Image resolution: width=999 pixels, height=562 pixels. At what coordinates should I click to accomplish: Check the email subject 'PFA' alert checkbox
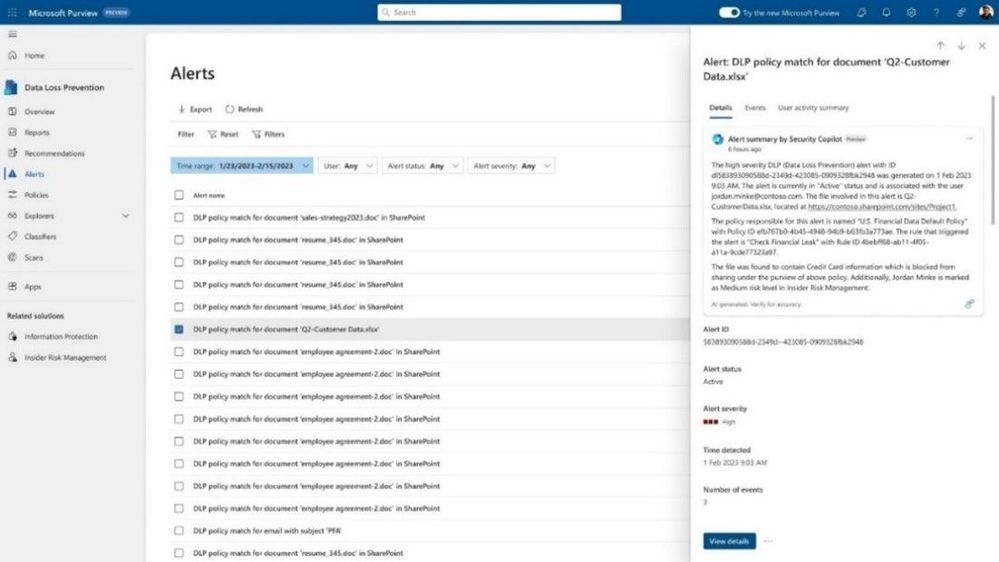point(179,531)
